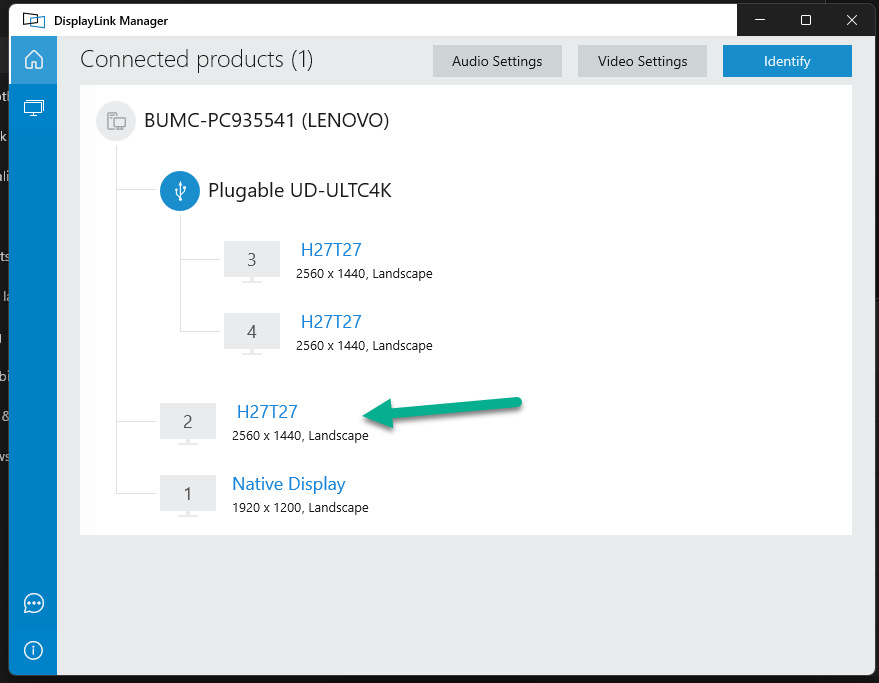Select the Plugable UD-ULTC4K tree entry

click(x=299, y=190)
